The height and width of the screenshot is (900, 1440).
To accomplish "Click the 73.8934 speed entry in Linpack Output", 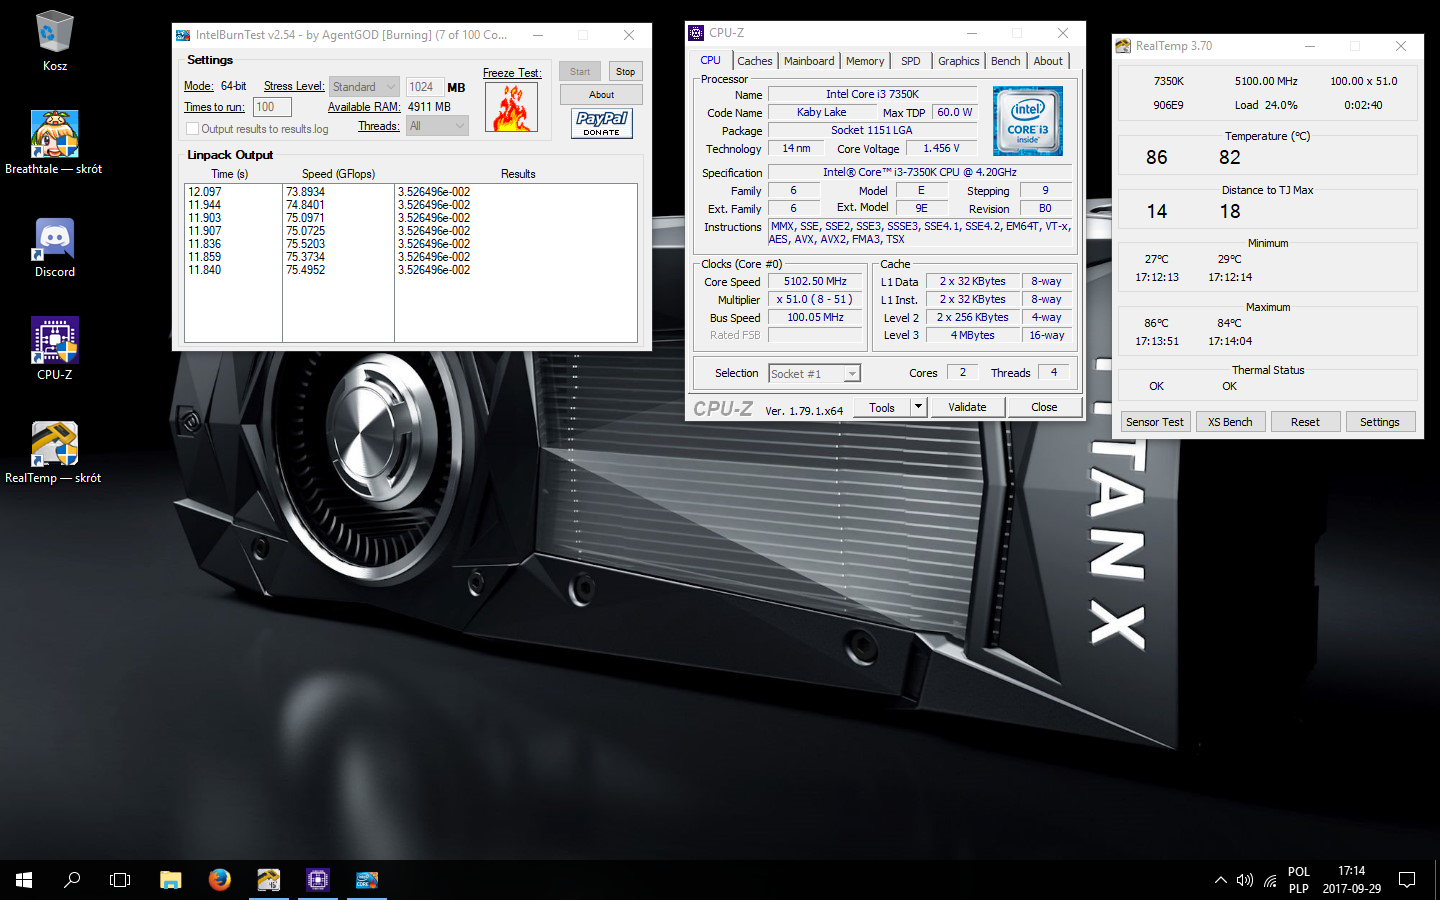I will pyautogui.click(x=306, y=192).
